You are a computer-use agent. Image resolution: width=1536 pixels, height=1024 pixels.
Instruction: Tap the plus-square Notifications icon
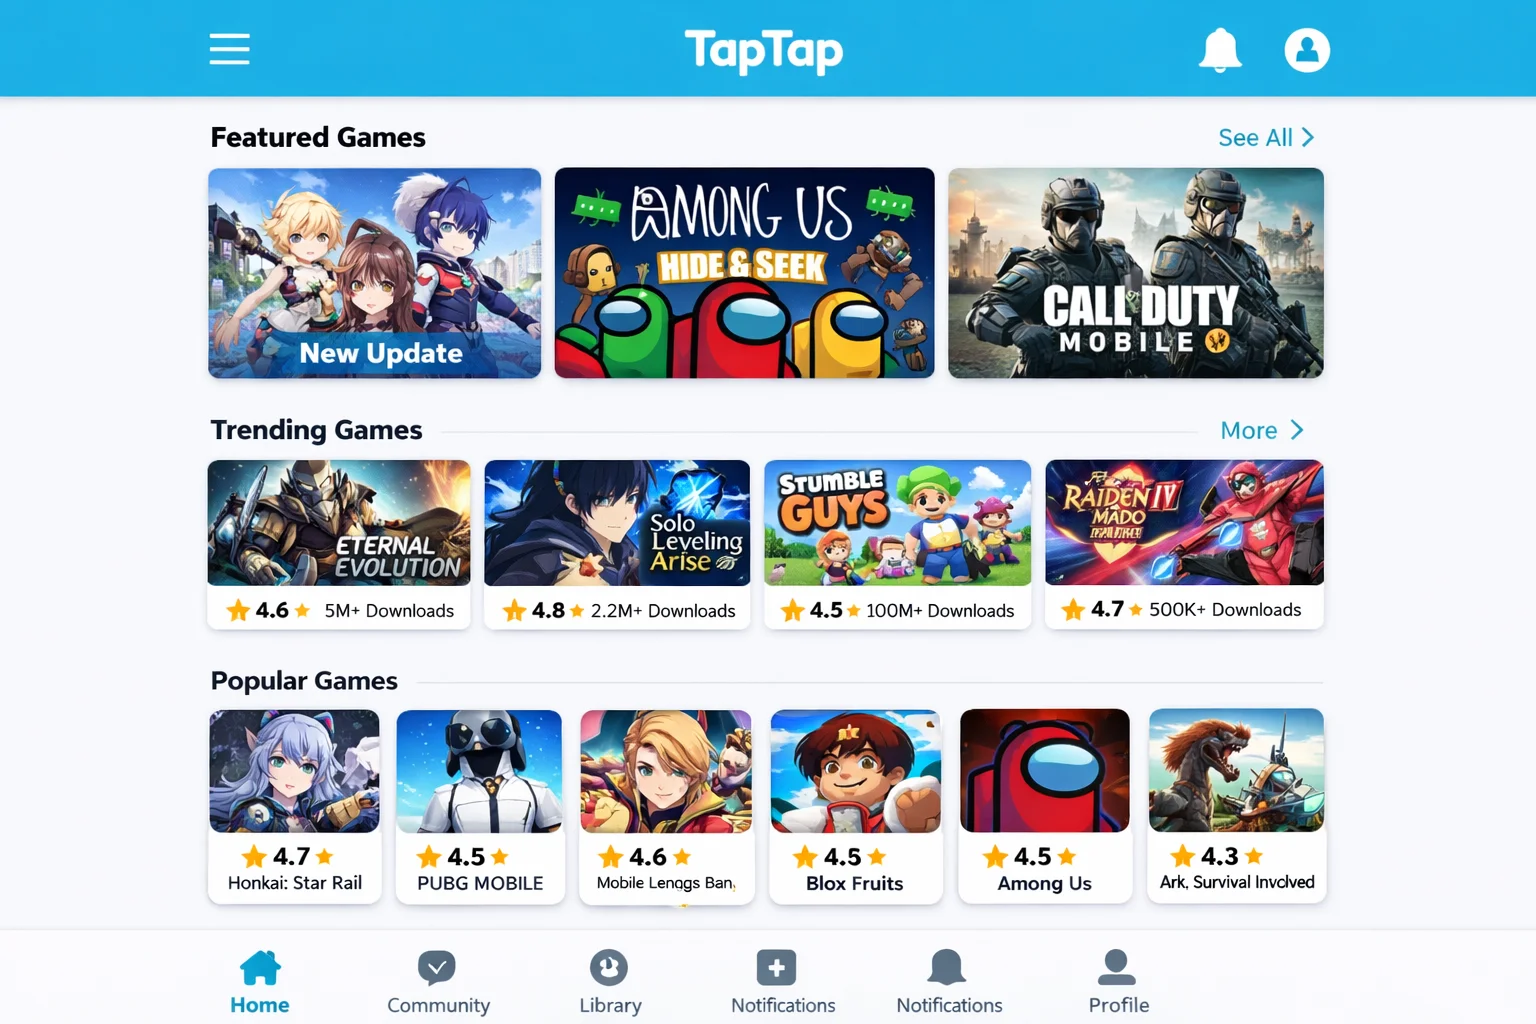[x=777, y=967]
